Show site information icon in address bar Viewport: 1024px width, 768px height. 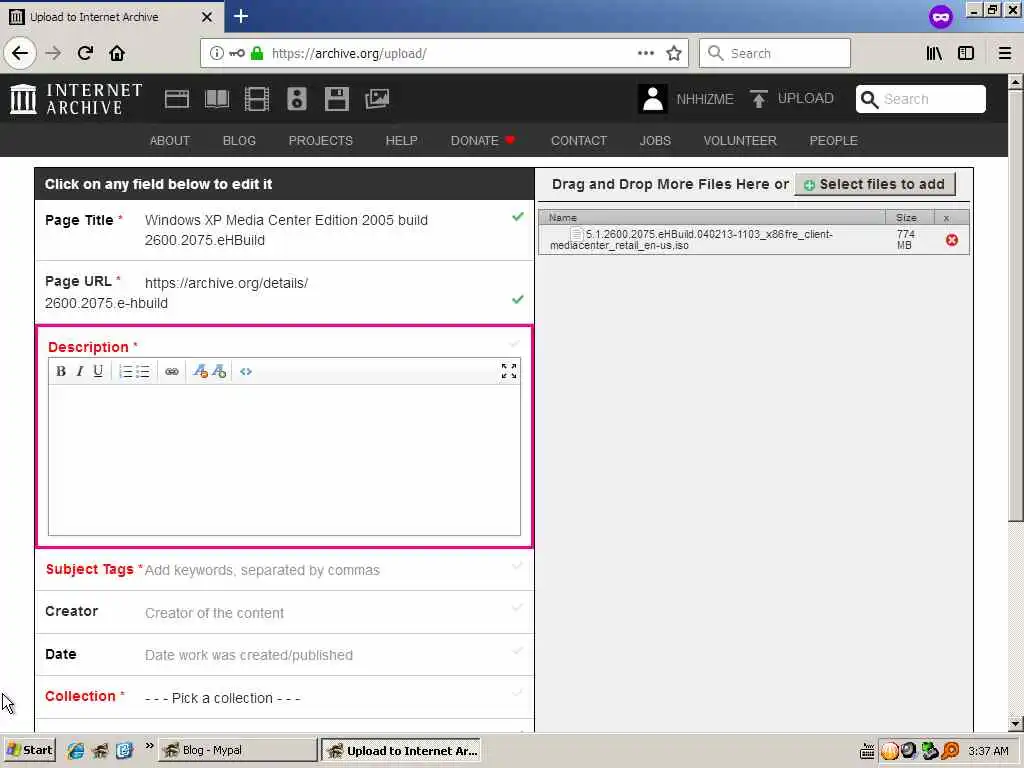click(216, 54)
